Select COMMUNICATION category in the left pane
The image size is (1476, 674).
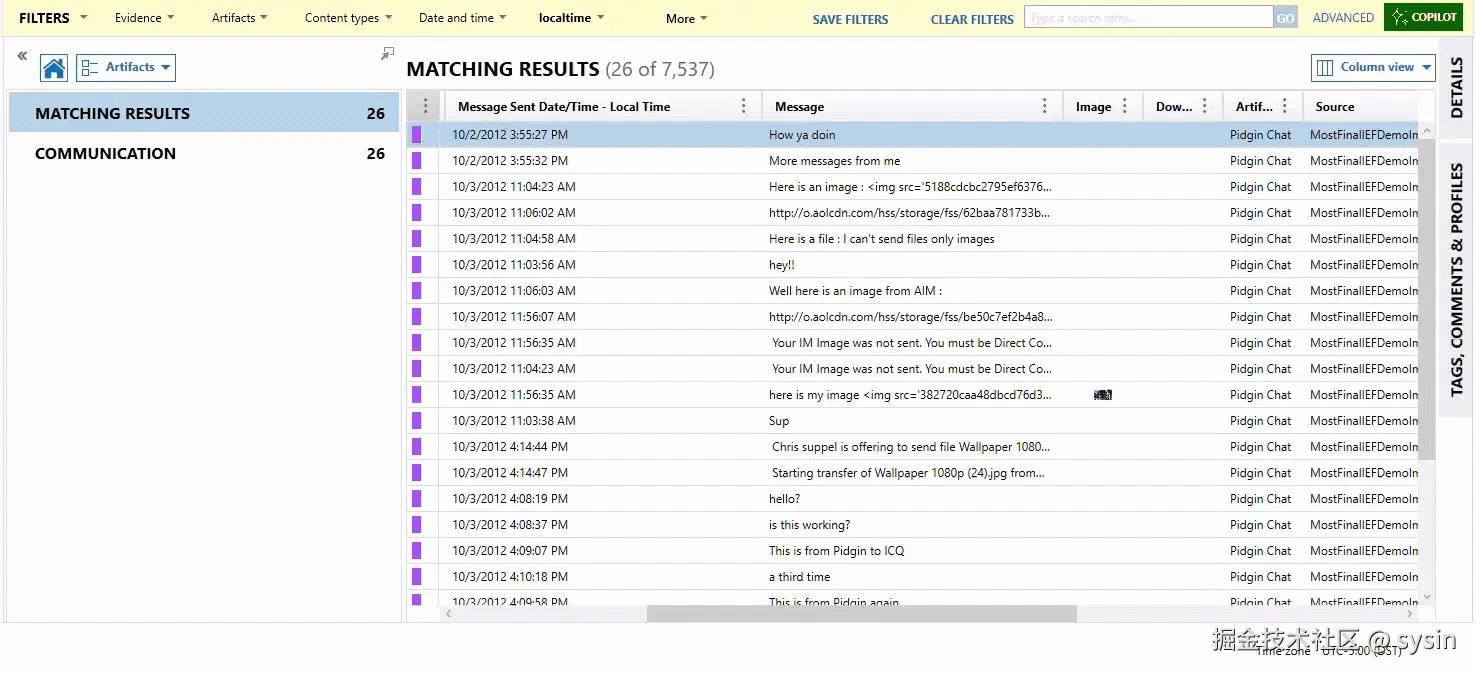(204, 153)
